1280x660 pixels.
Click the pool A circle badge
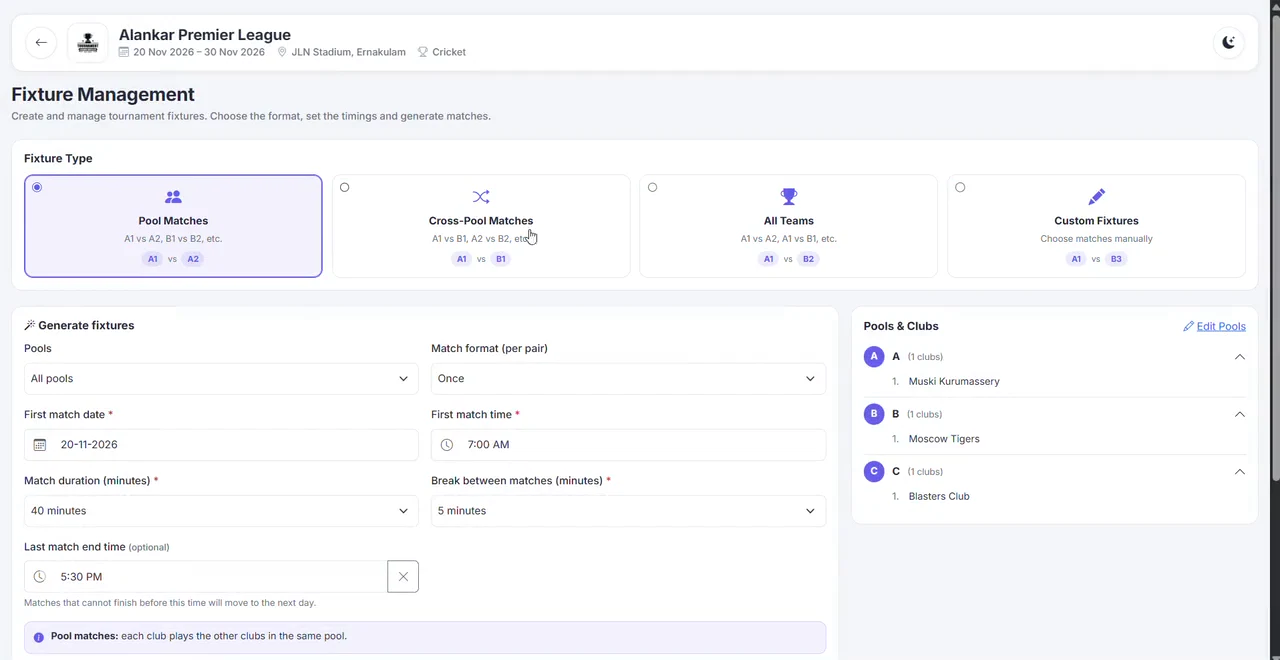click(x=874, y=357)
